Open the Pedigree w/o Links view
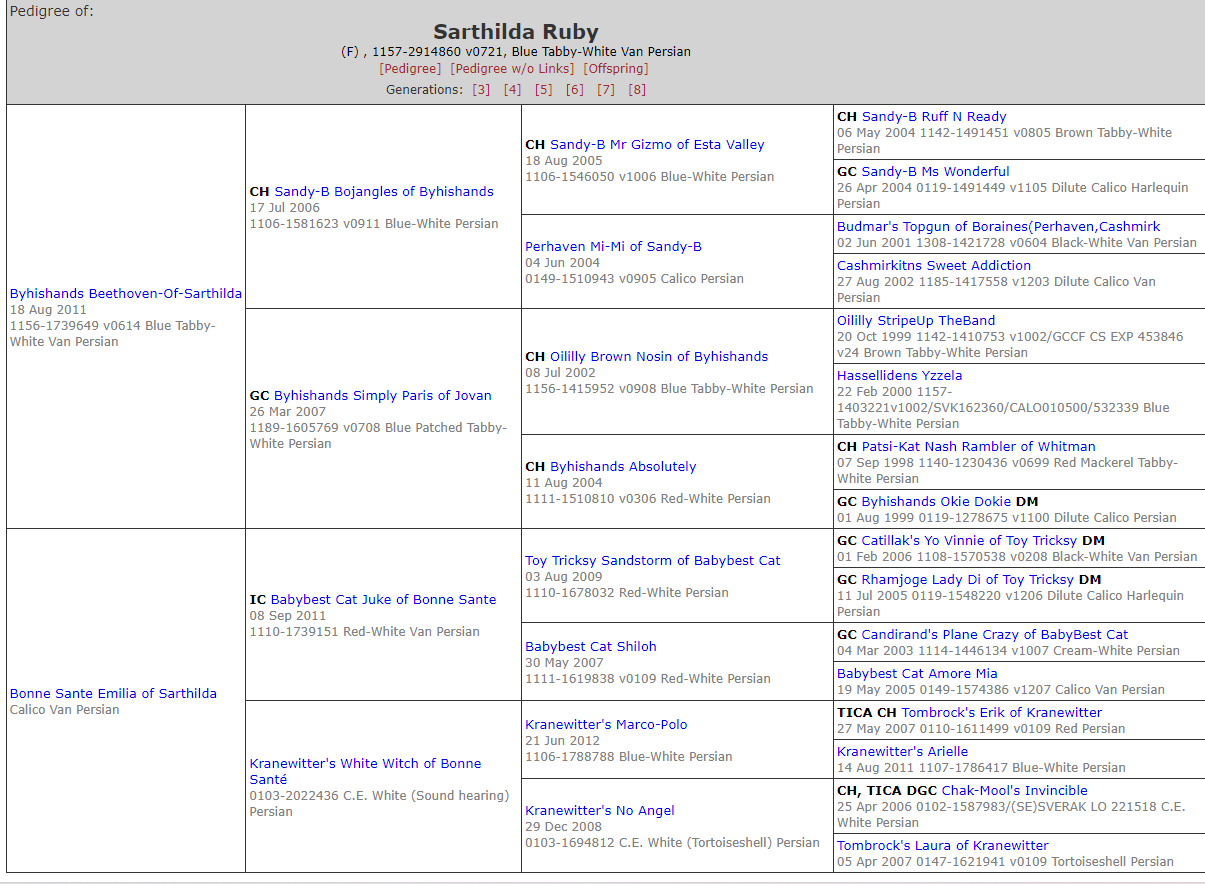1205x884 pixels. [x=512, y=69]
